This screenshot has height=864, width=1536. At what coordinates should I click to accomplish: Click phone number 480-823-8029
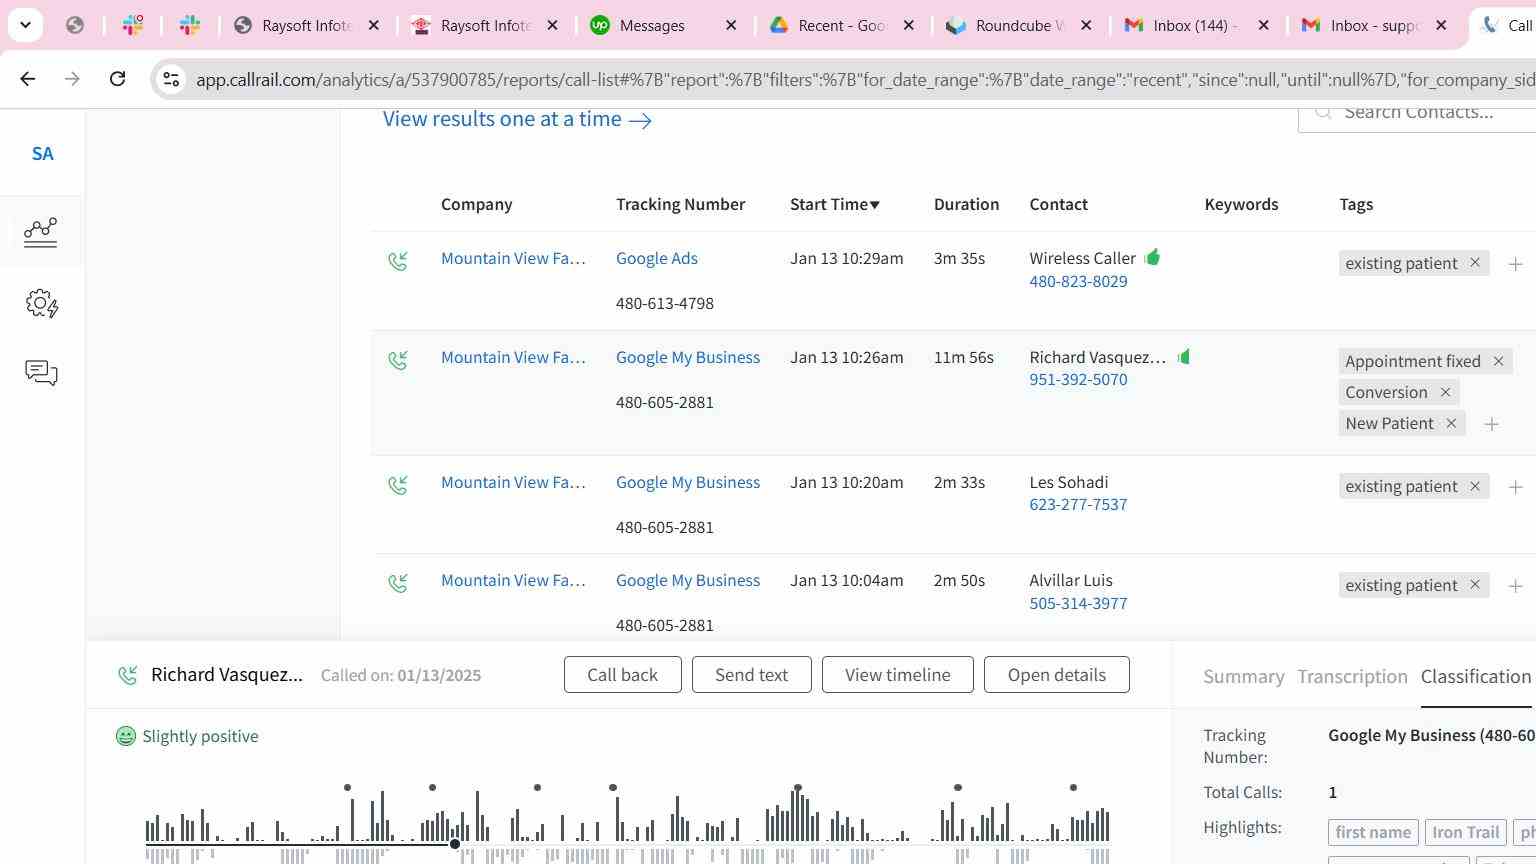point(1079,281)
